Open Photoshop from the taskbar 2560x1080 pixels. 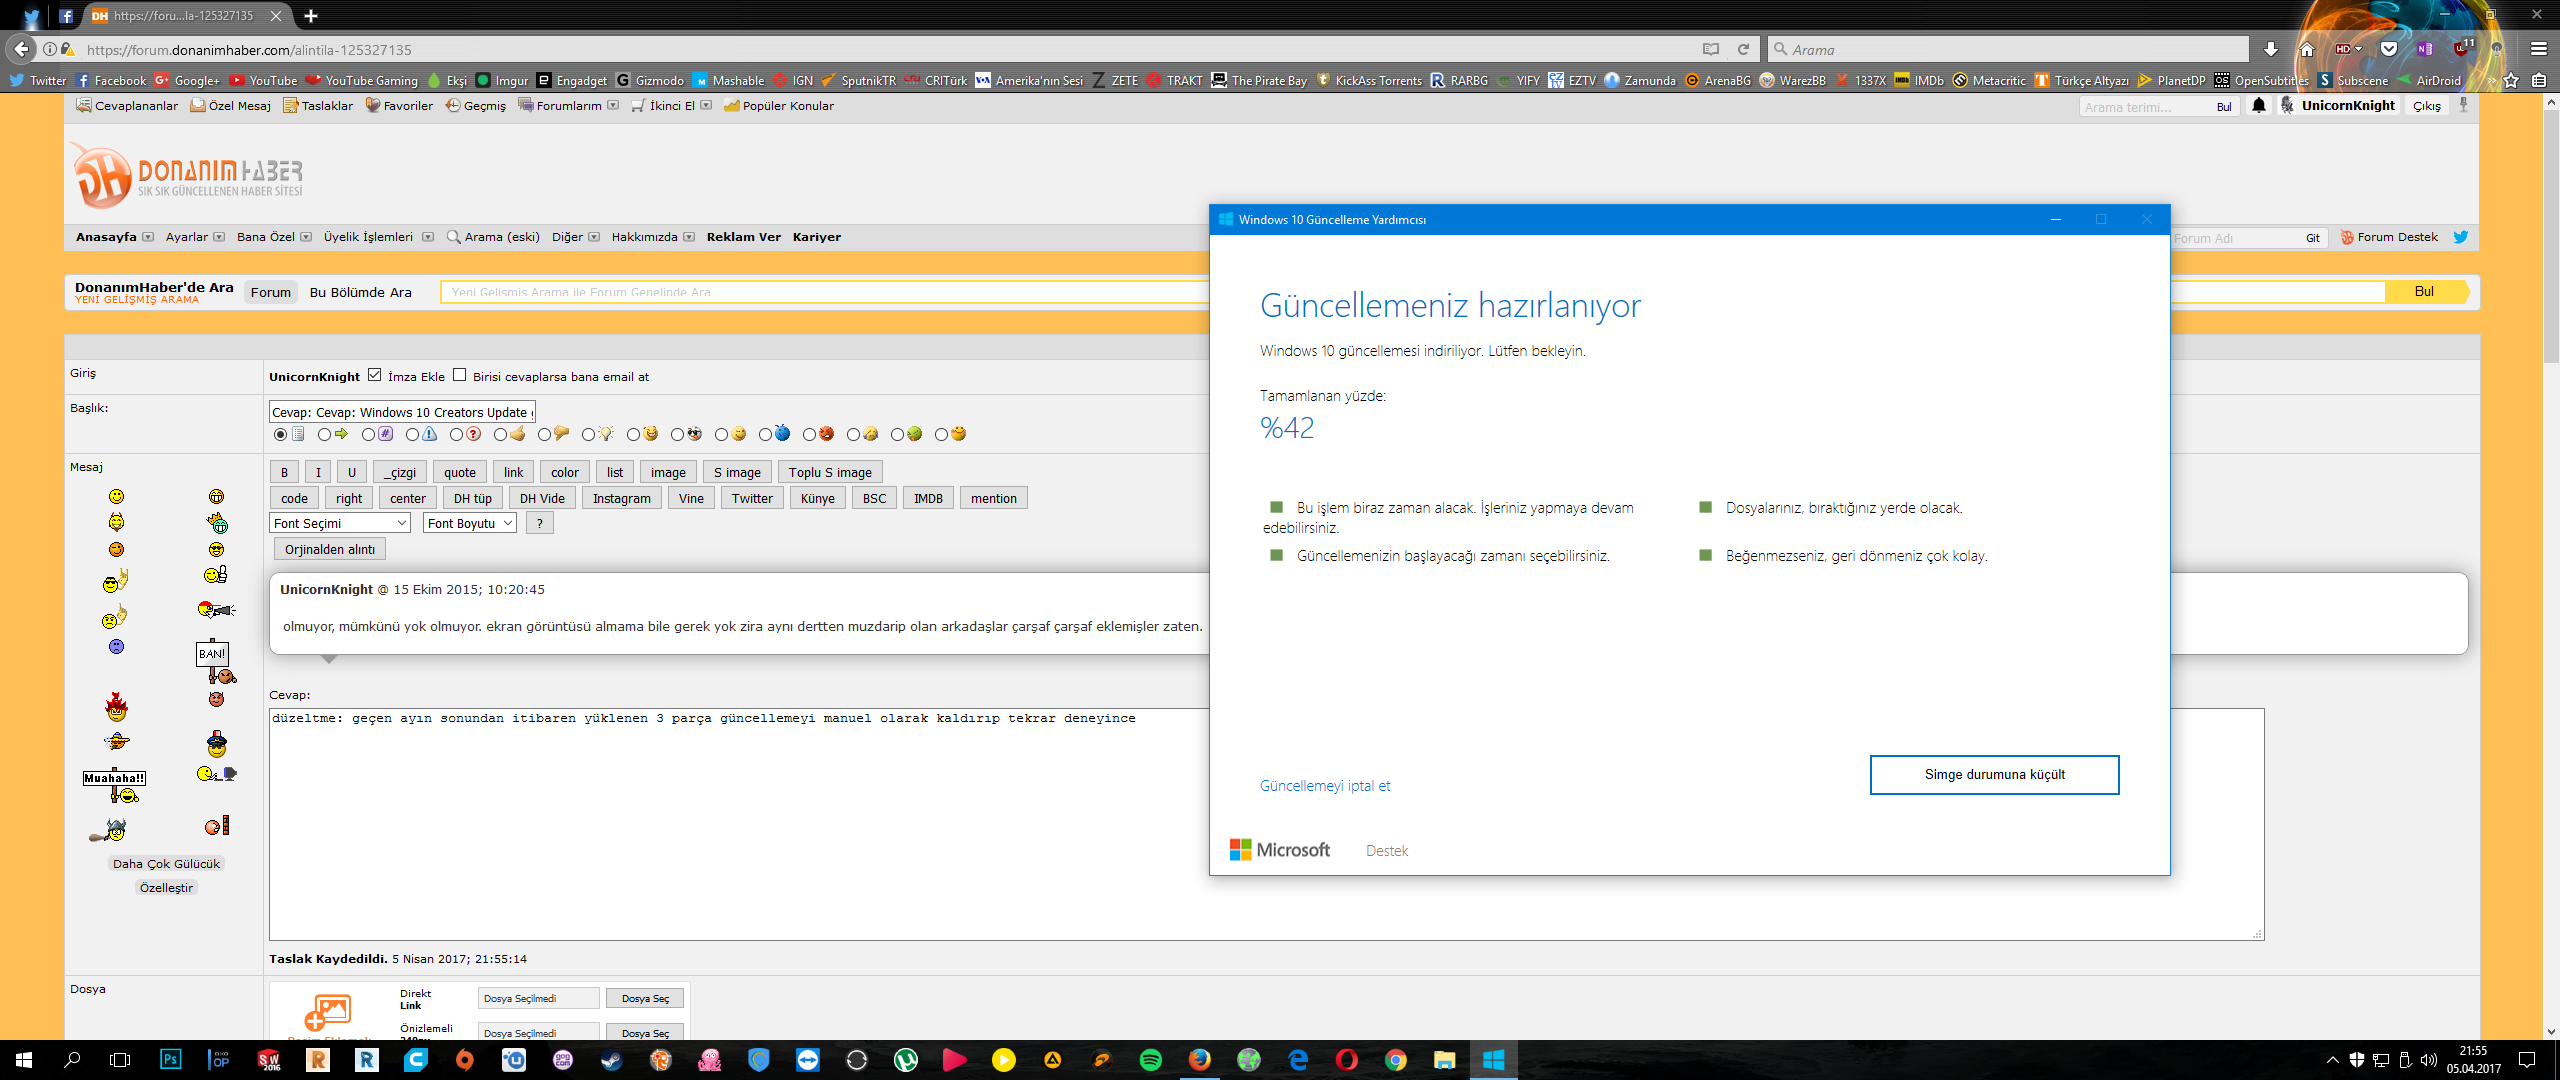[170, 1060]
